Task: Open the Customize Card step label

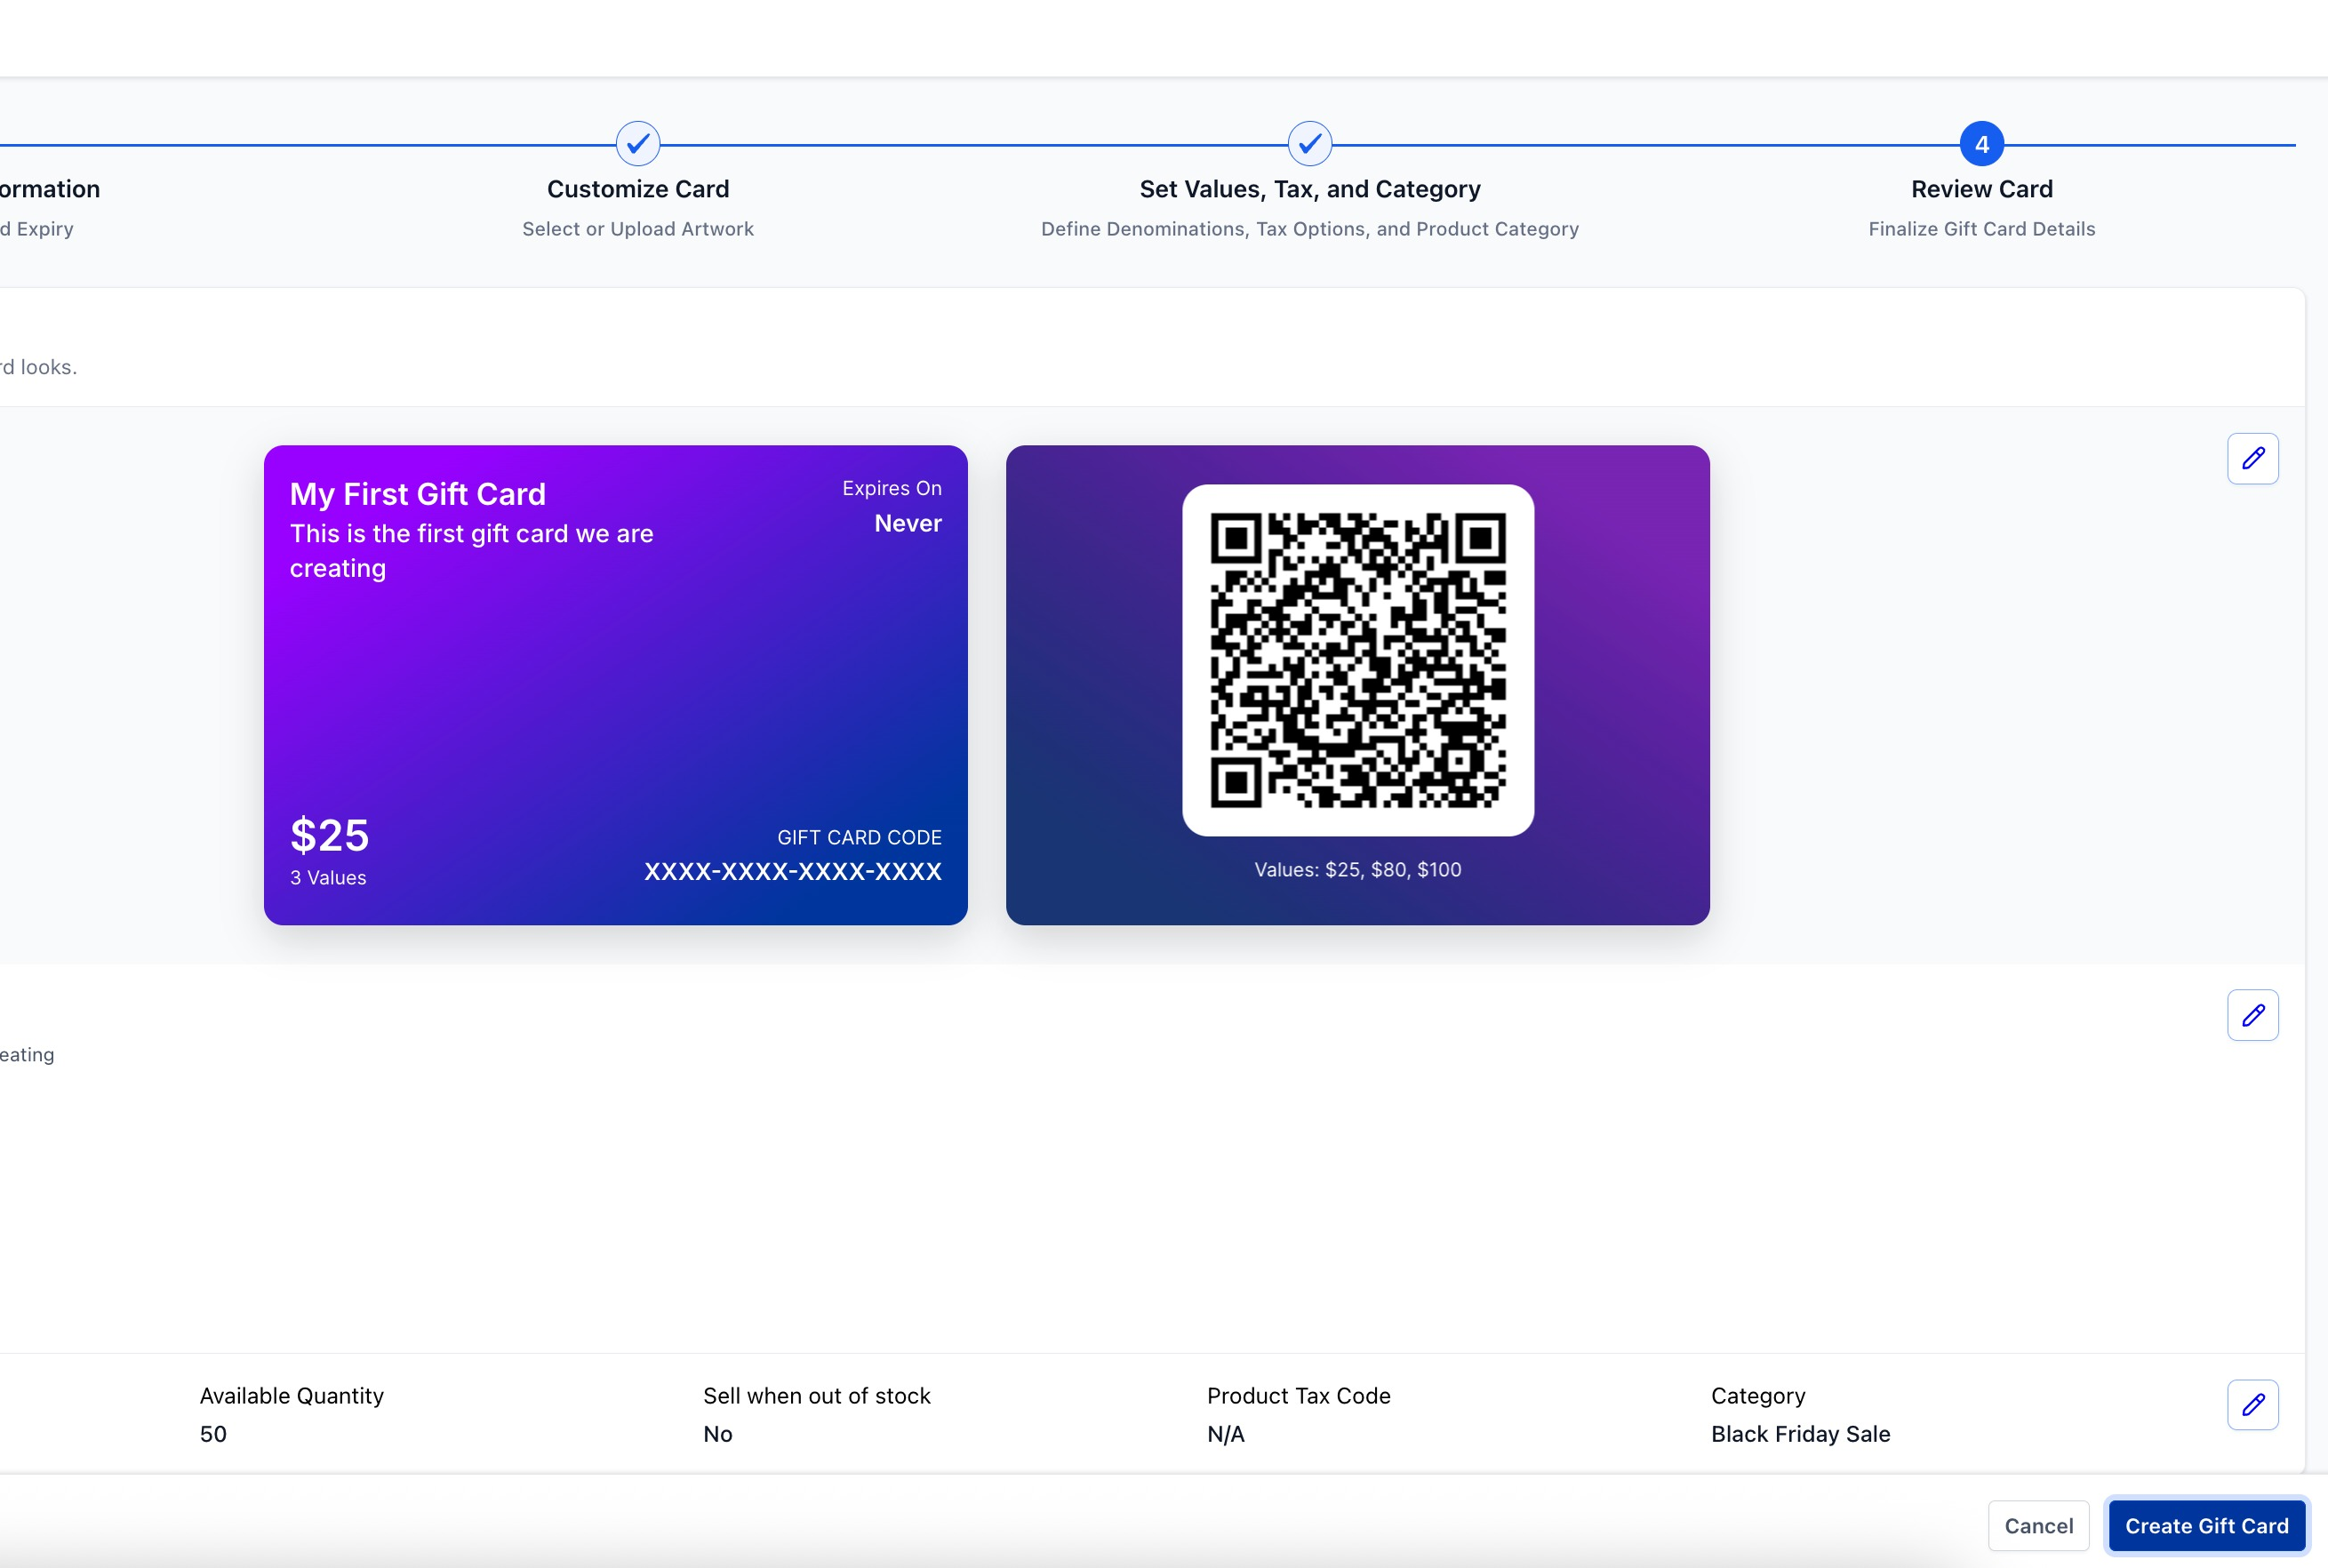Action: [638, 189]
